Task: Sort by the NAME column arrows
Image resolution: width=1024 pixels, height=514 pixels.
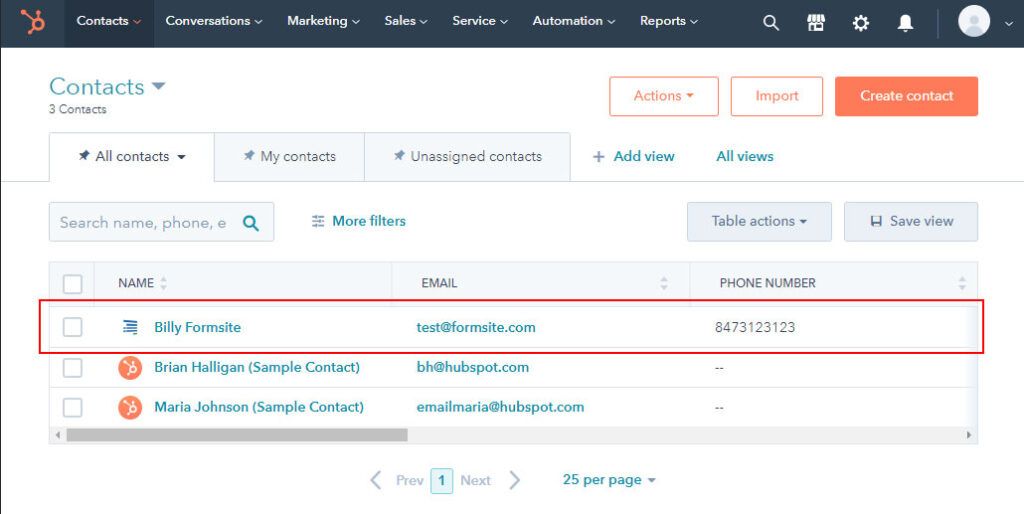Action: pos(163,283)
